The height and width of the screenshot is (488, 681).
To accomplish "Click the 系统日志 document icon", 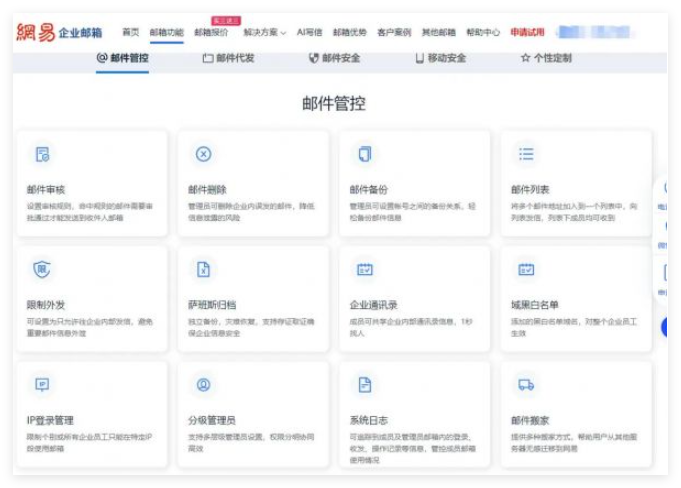I will pyautogui.click(x=365, y=385).
